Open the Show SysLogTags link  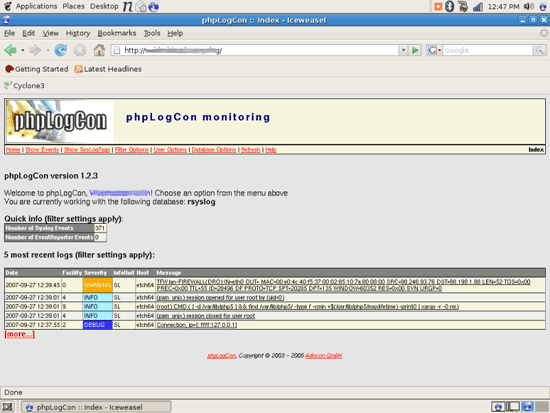pyautogui.click(x=87, y=150)
